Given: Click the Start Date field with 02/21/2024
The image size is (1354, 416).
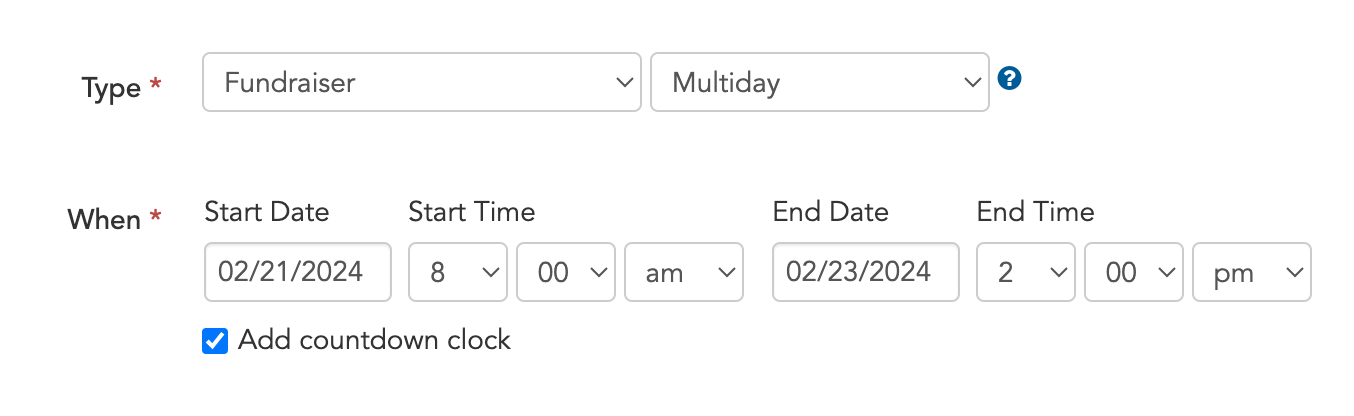Looking at the screenshot, I should pyautogui.click(x=297, y=272).
